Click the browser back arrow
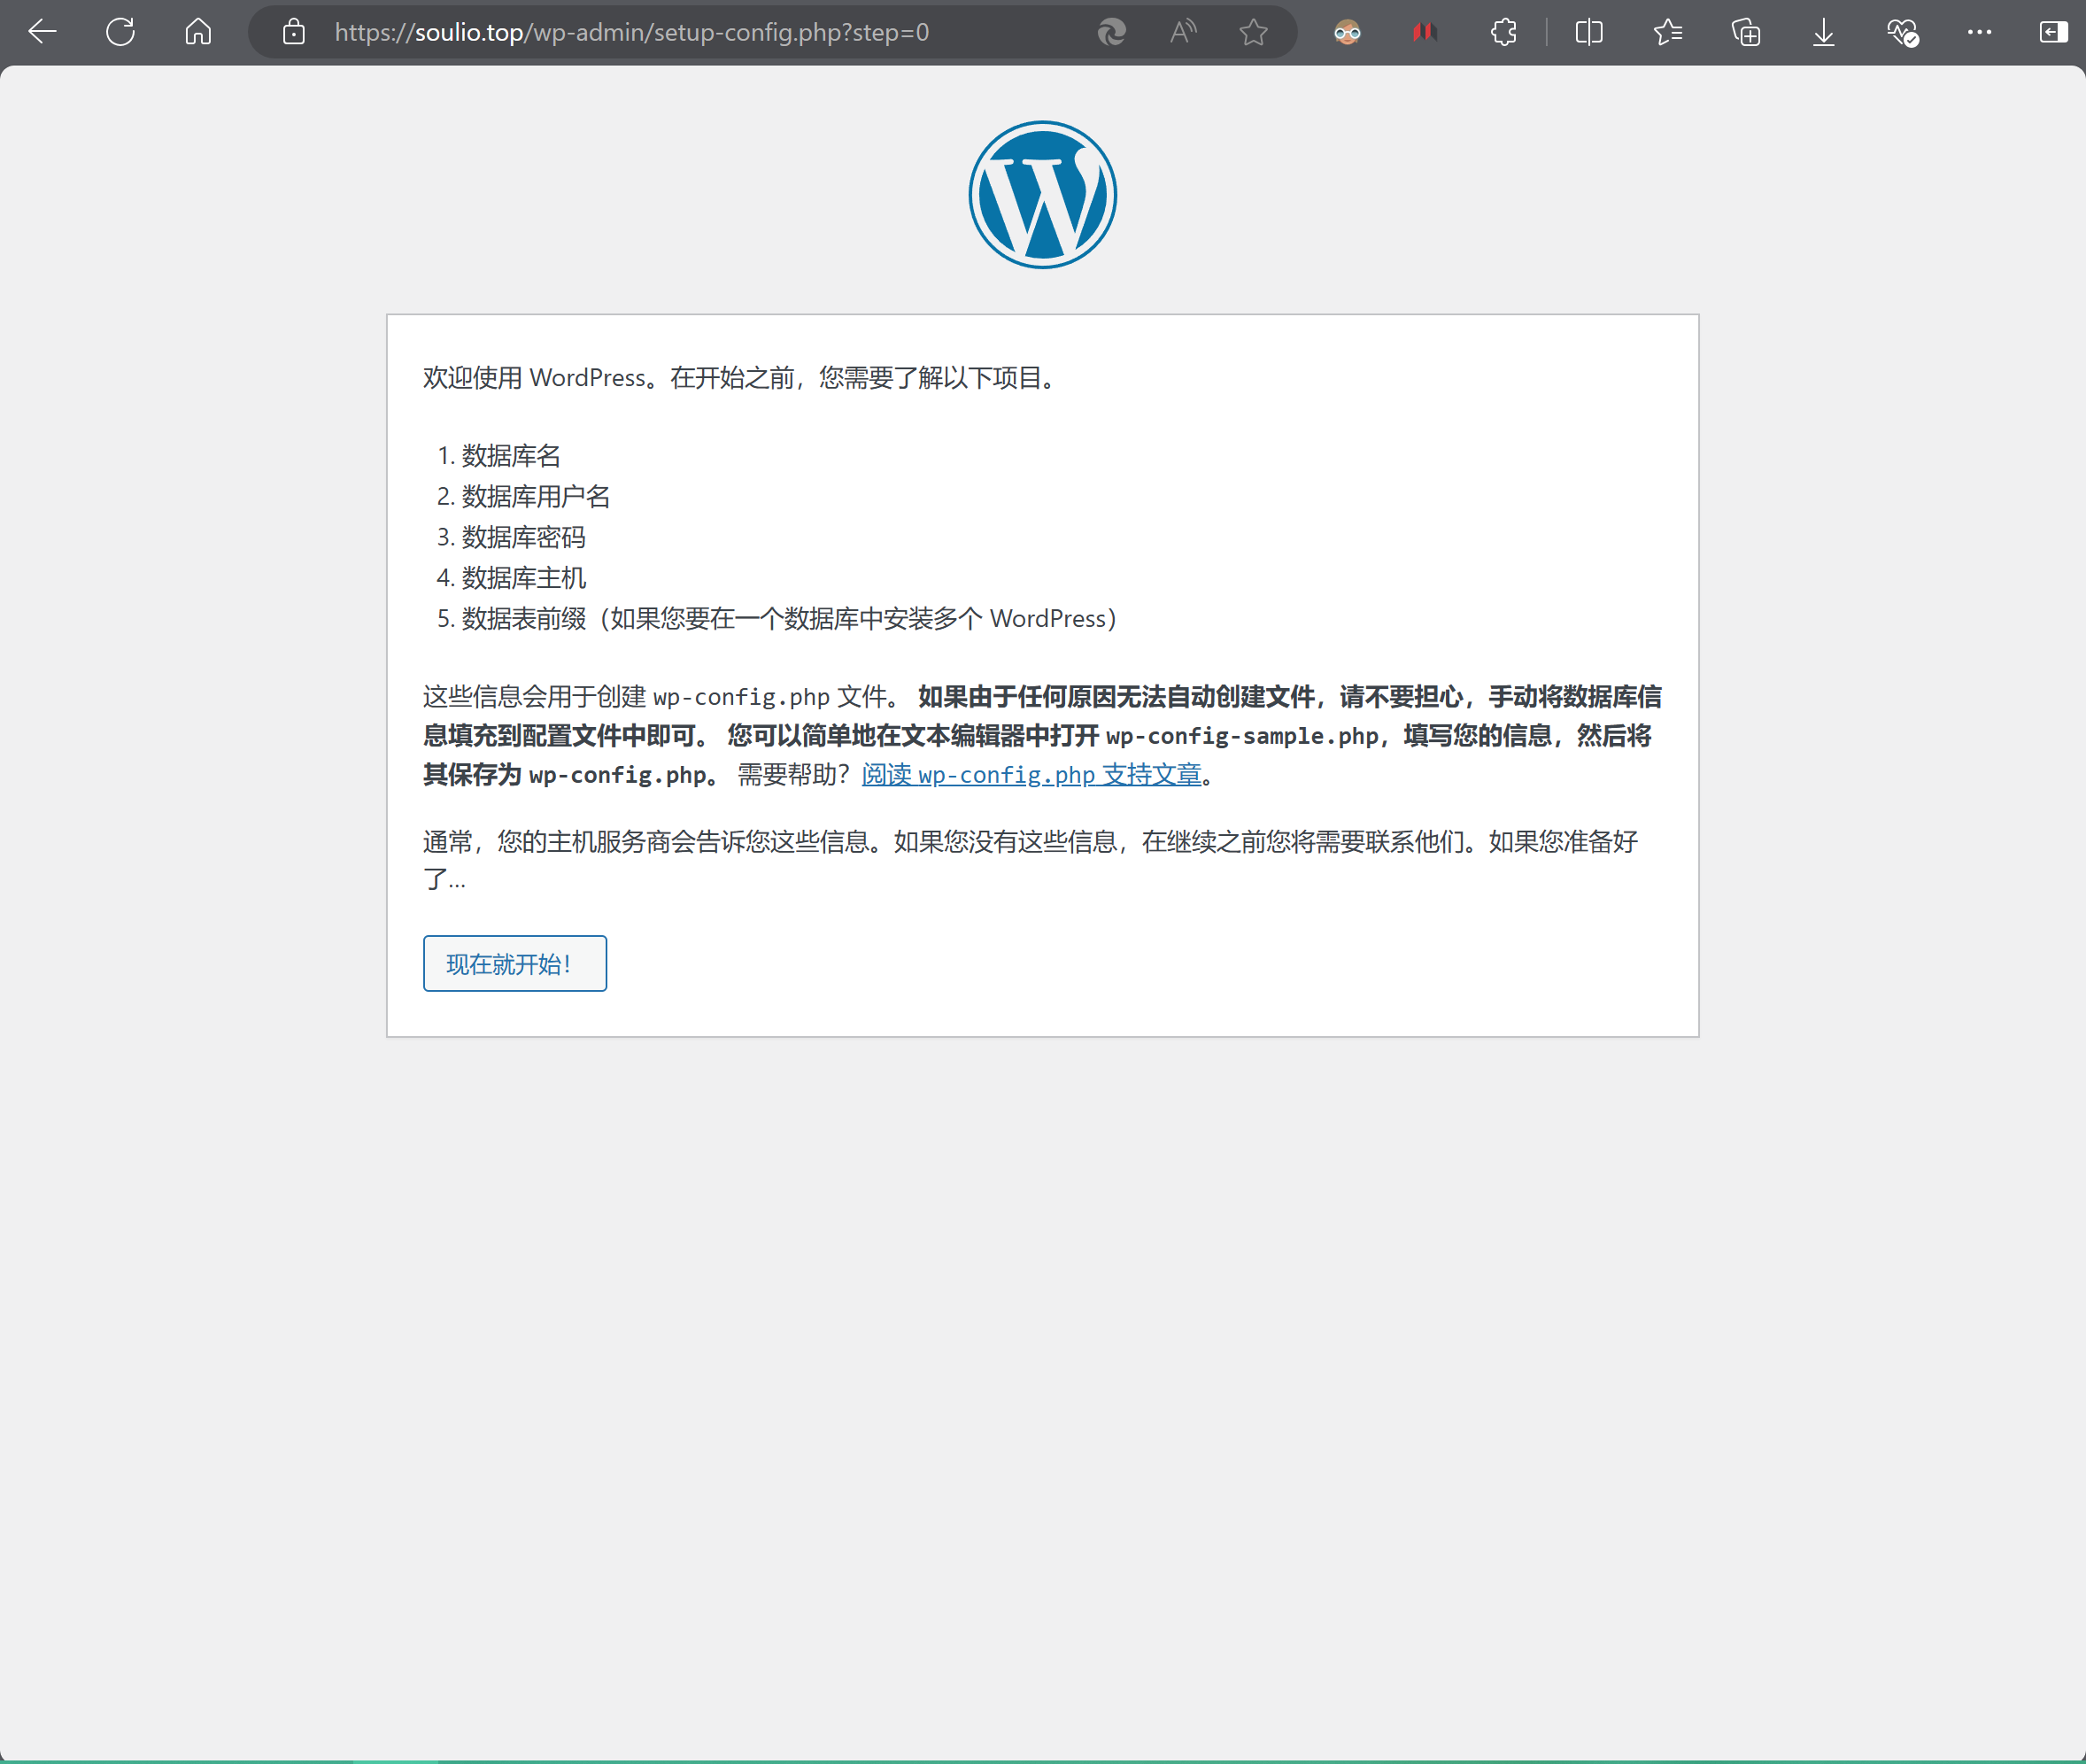This screenshot has height=1764, width=2086. [42, 32]
